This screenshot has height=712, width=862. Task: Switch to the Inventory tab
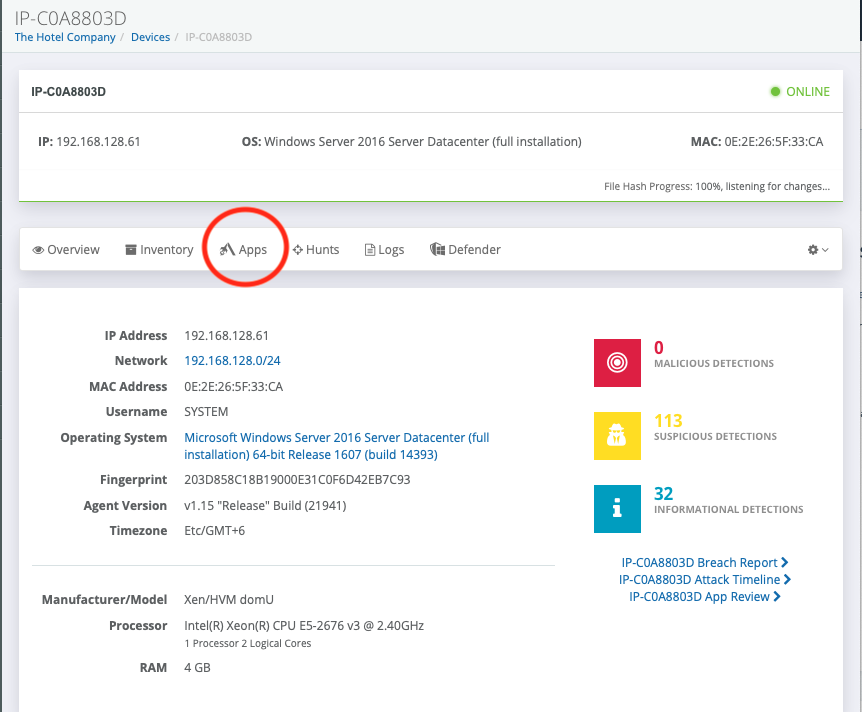click(159, 250)
